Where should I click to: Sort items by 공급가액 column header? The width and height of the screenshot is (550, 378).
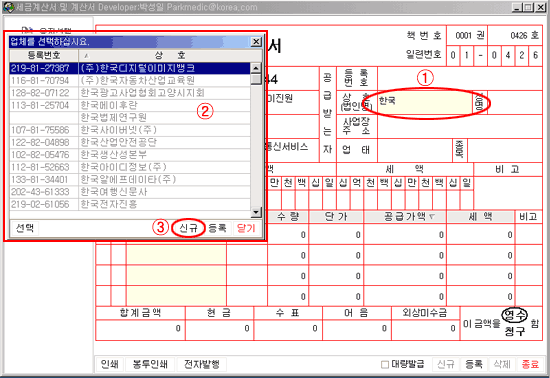coord(405,217)
